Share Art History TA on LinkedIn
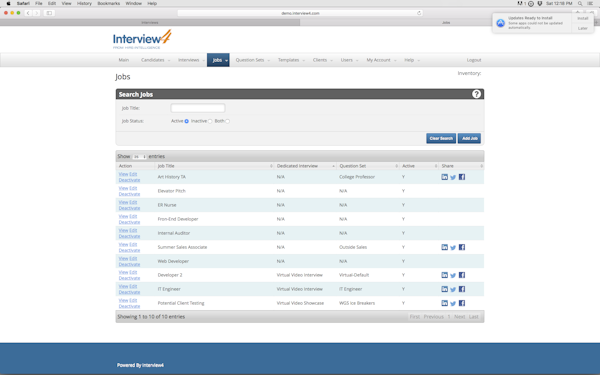This screenshot has width=600, height=375. pyautogui.click(x=444, y=177)
